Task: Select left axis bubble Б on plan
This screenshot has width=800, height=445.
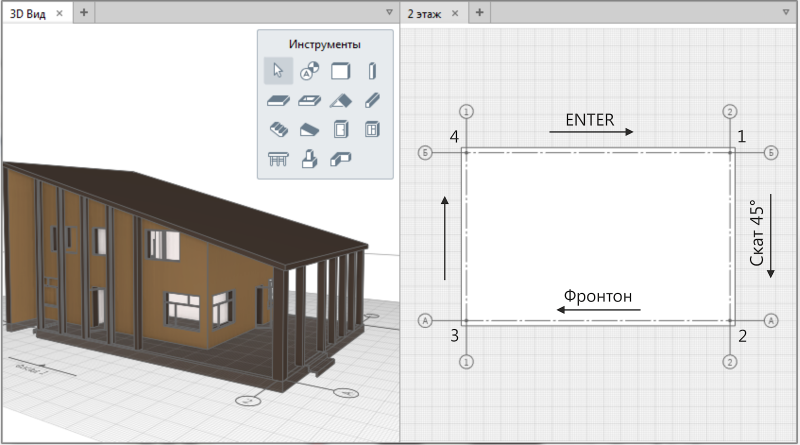Action: click(x=425, y=152)
